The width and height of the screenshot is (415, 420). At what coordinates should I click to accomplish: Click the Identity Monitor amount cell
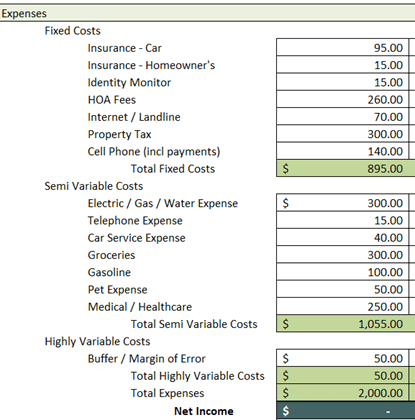(x=343, y=82)
